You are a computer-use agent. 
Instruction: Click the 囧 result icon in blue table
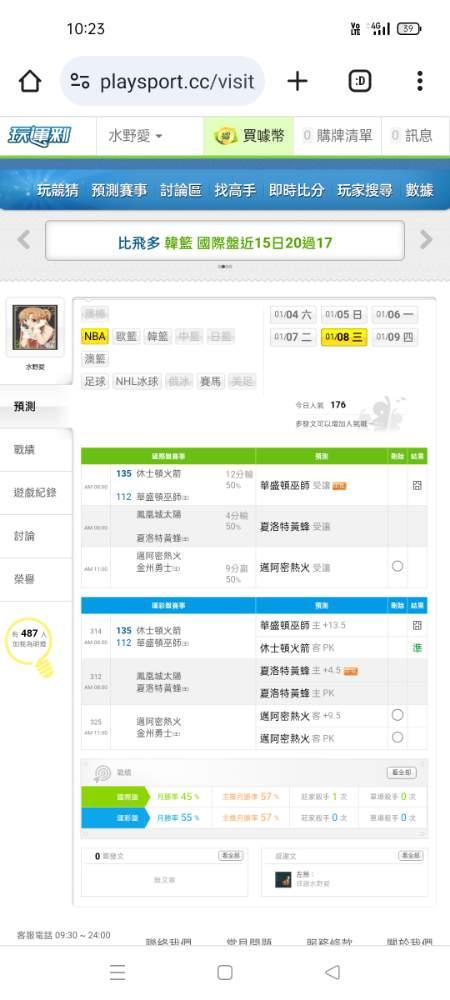(x=417, y=625)
